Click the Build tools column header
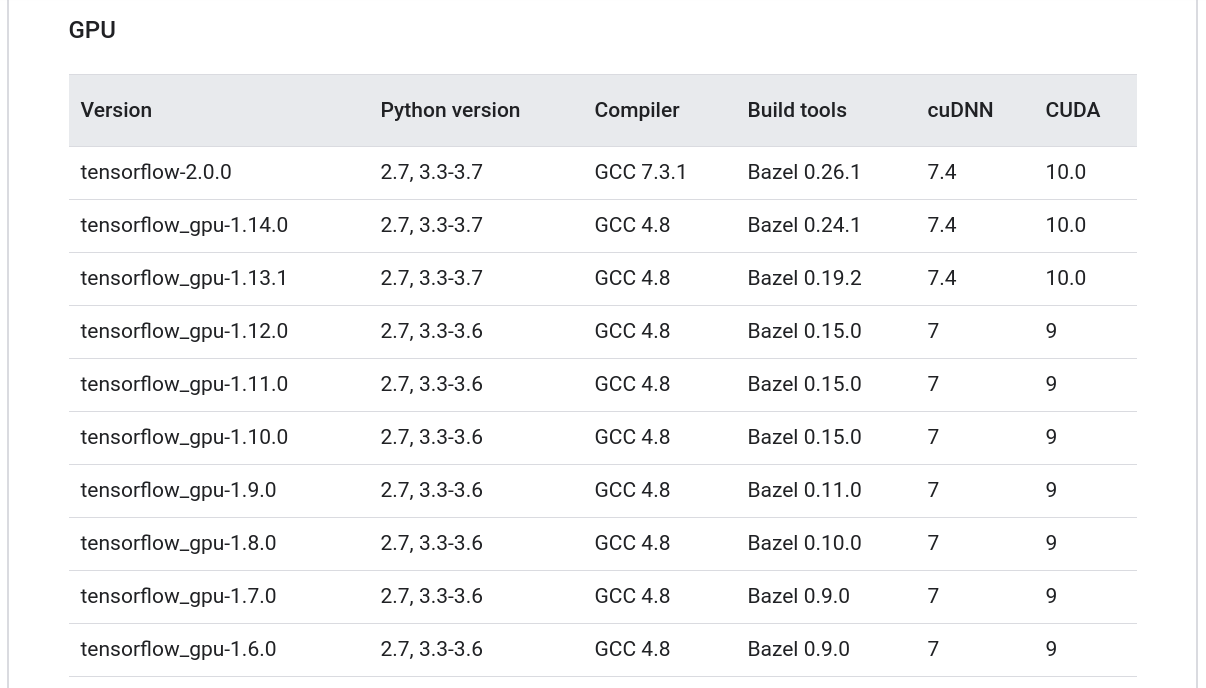Screen dimensions: 1206x688 pyautogui.click(x=797, y=110)
